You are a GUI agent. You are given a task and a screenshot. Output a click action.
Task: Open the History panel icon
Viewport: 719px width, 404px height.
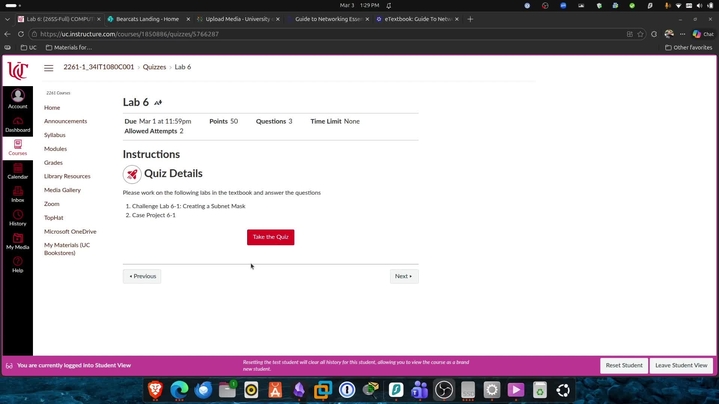[x=17, y=218]
